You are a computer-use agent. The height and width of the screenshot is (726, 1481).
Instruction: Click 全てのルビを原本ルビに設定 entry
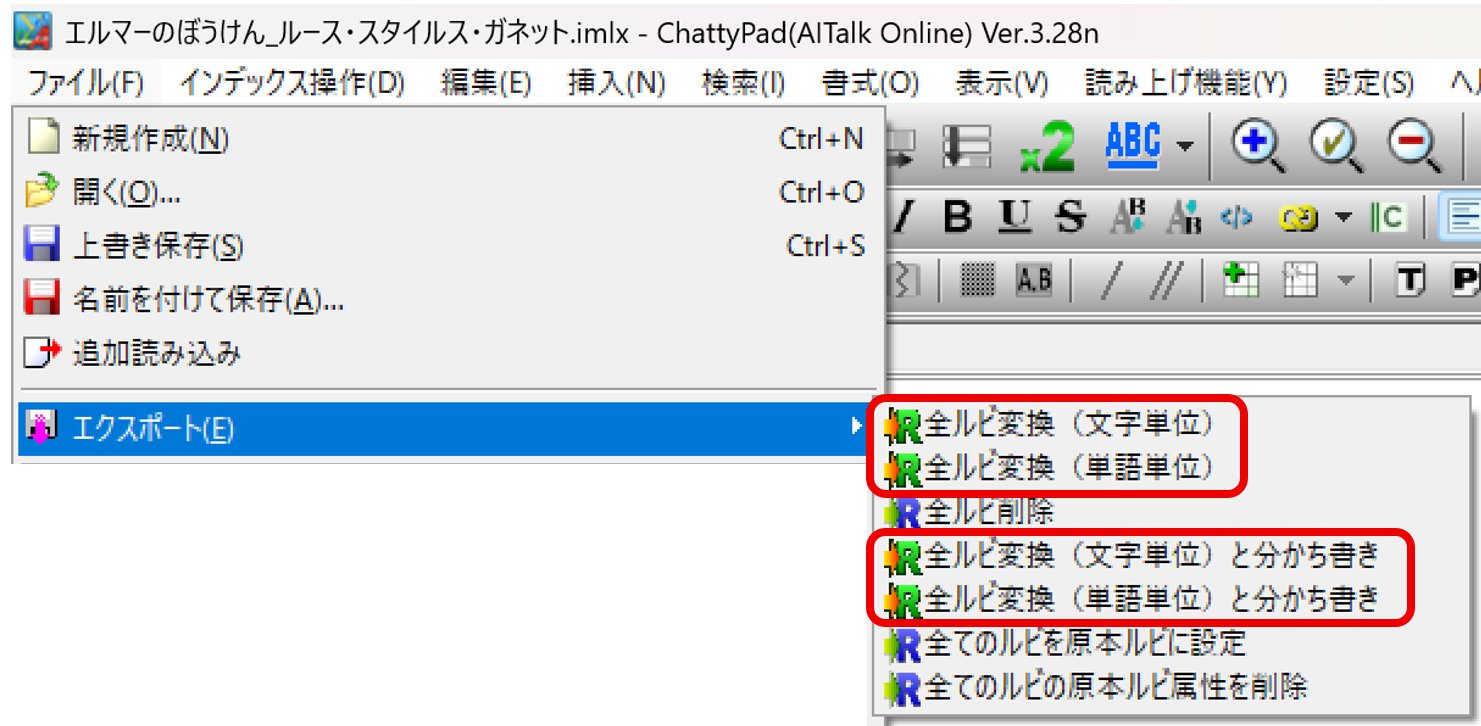[x=1085, y=643]
